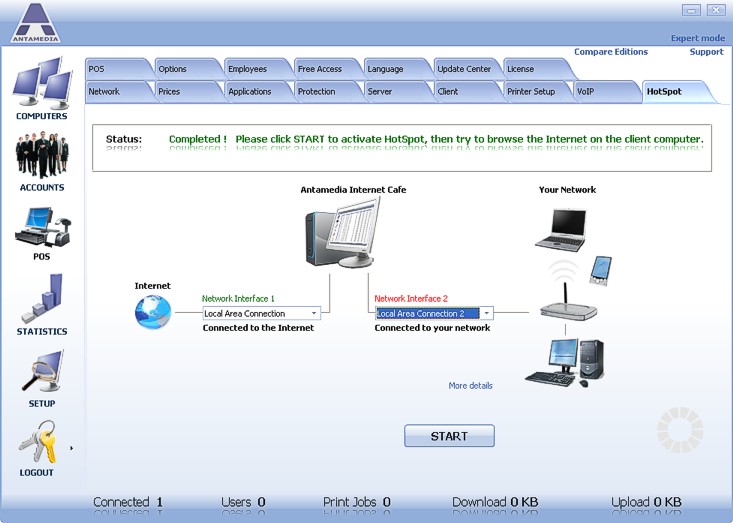The image size is (733, 523).
Task: Close the Antamedia window
Action: (716, 10)
